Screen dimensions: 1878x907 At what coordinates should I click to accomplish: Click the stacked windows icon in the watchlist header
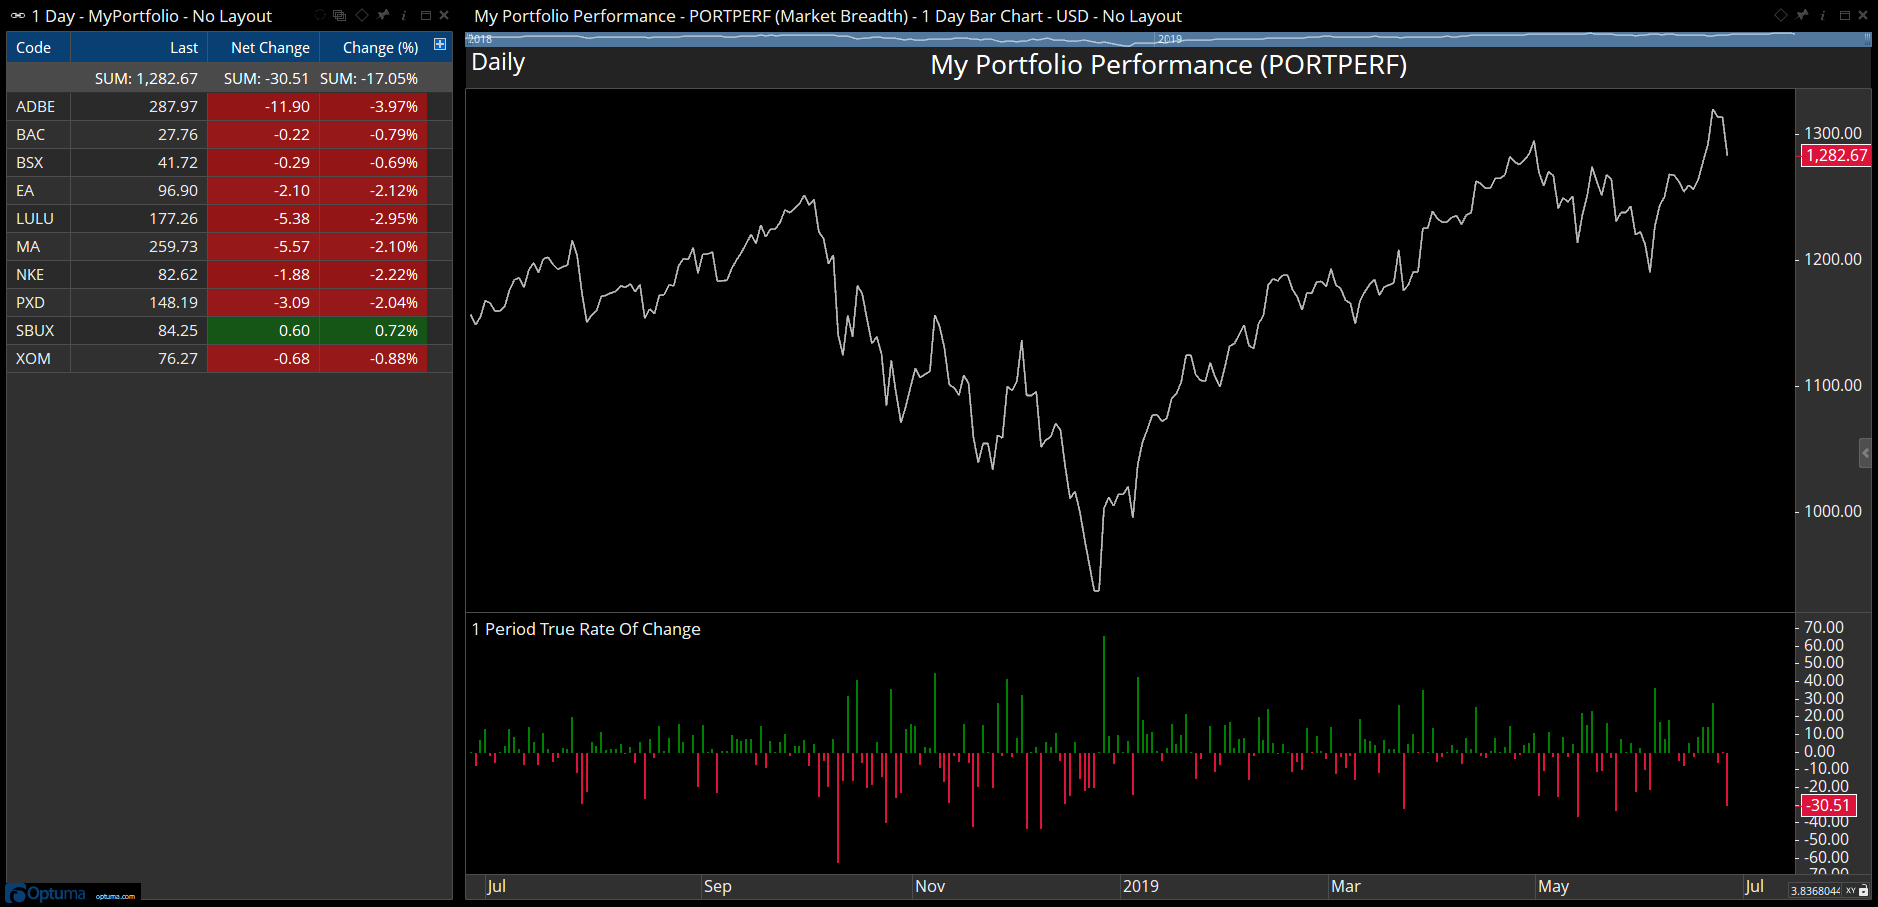(x=340, y=16)
